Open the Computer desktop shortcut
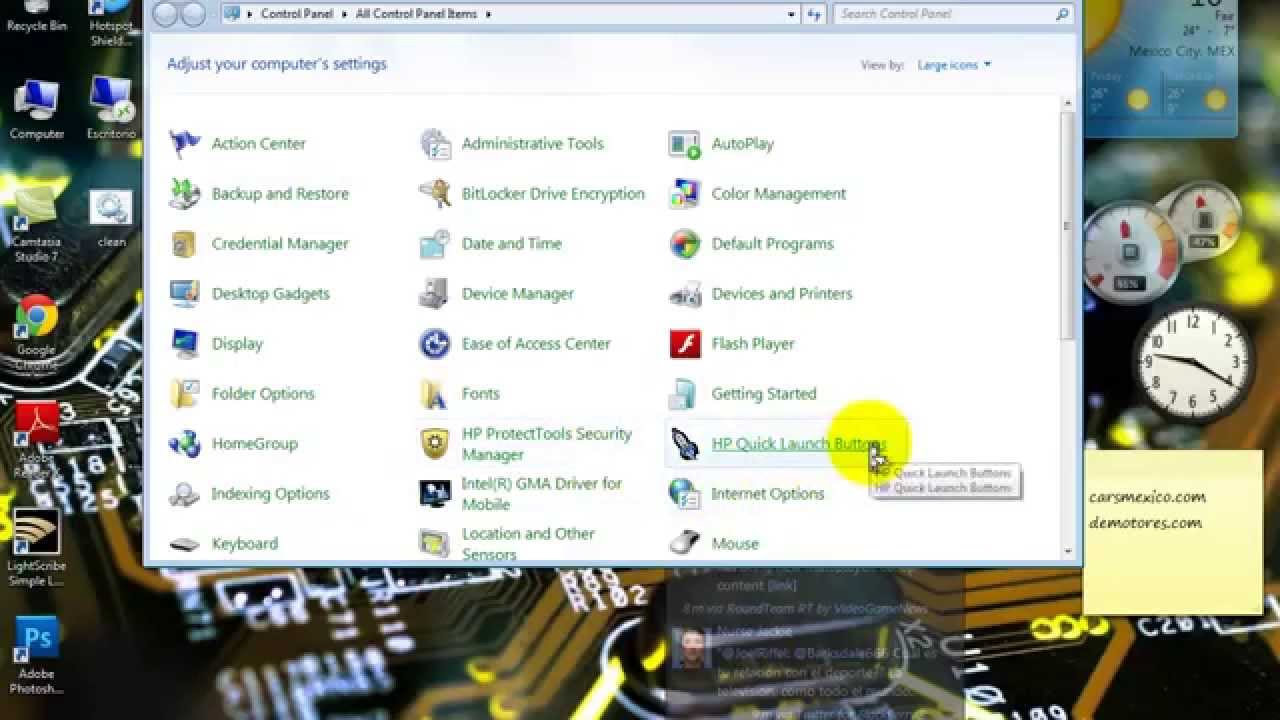The image size is (1280, 720). pos(37,109)
